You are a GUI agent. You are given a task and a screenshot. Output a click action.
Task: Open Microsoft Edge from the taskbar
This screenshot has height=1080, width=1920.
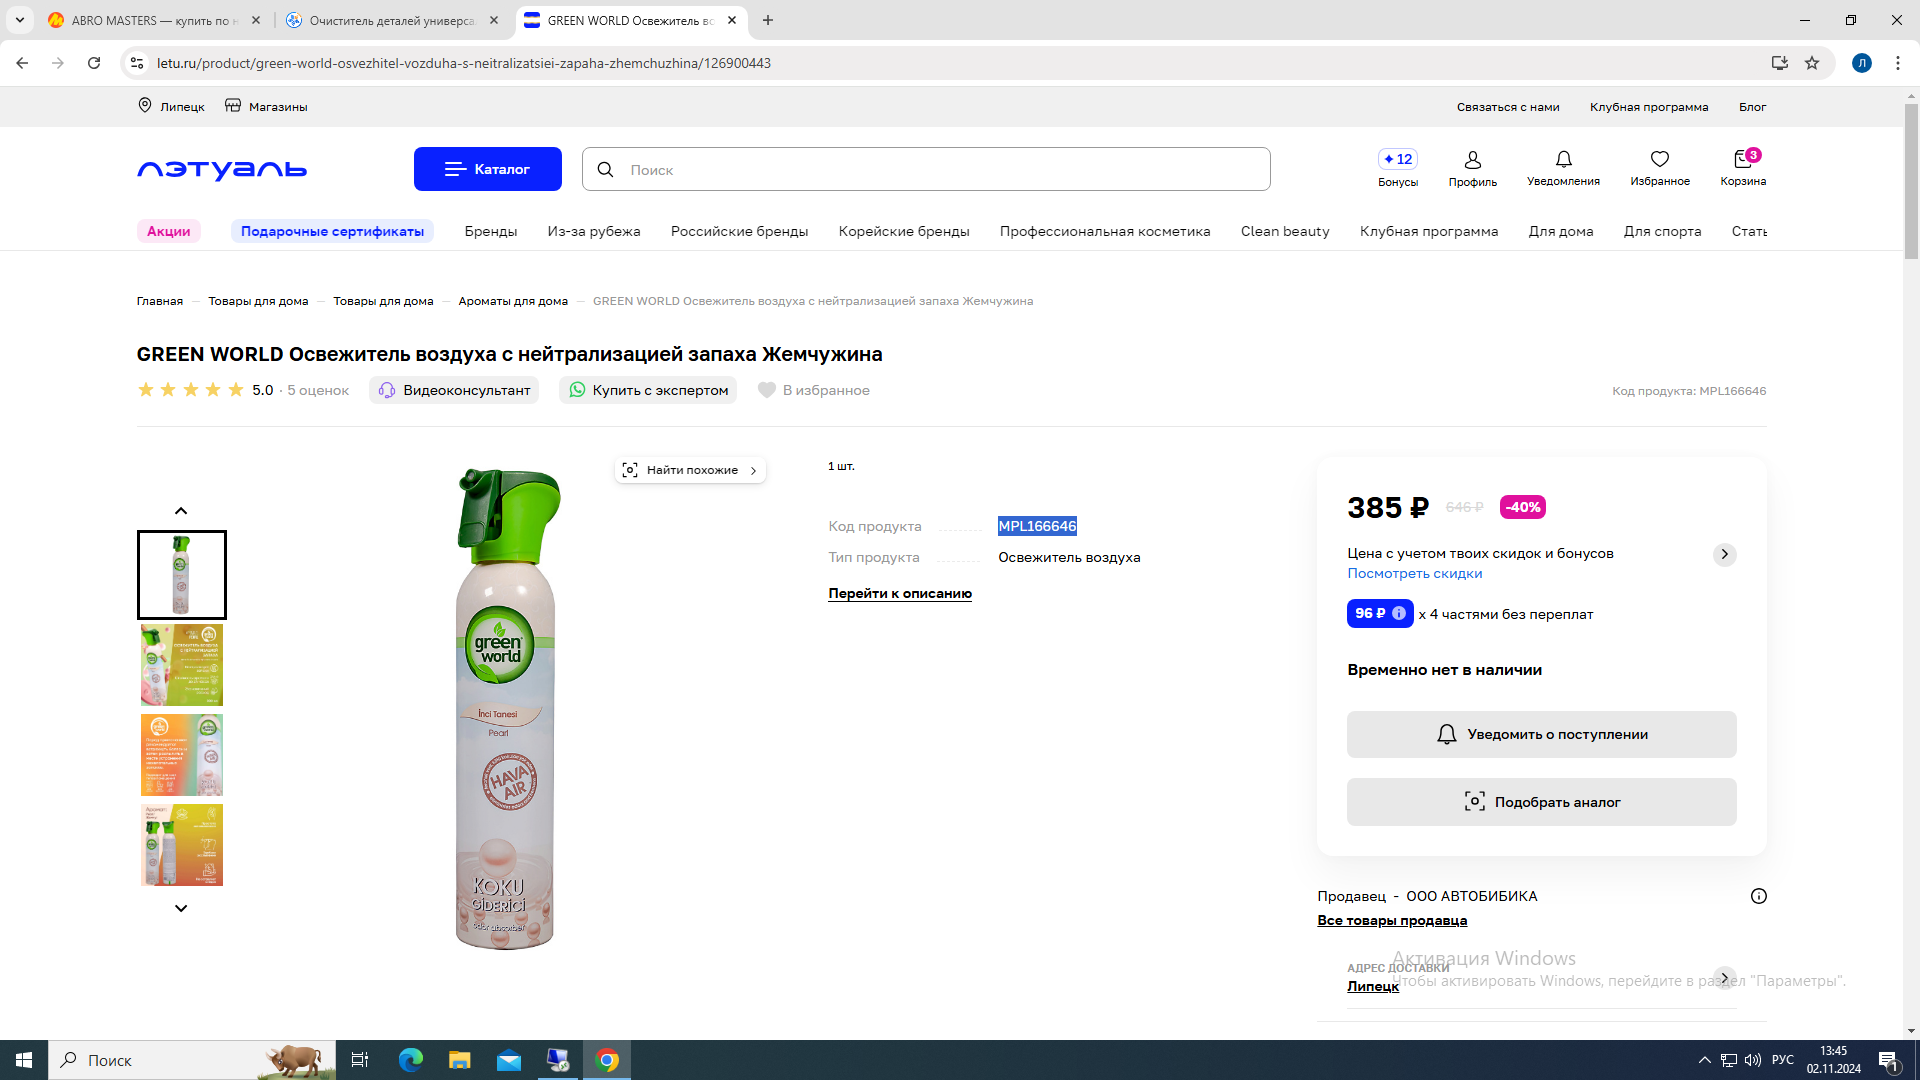coord(411,1060)
